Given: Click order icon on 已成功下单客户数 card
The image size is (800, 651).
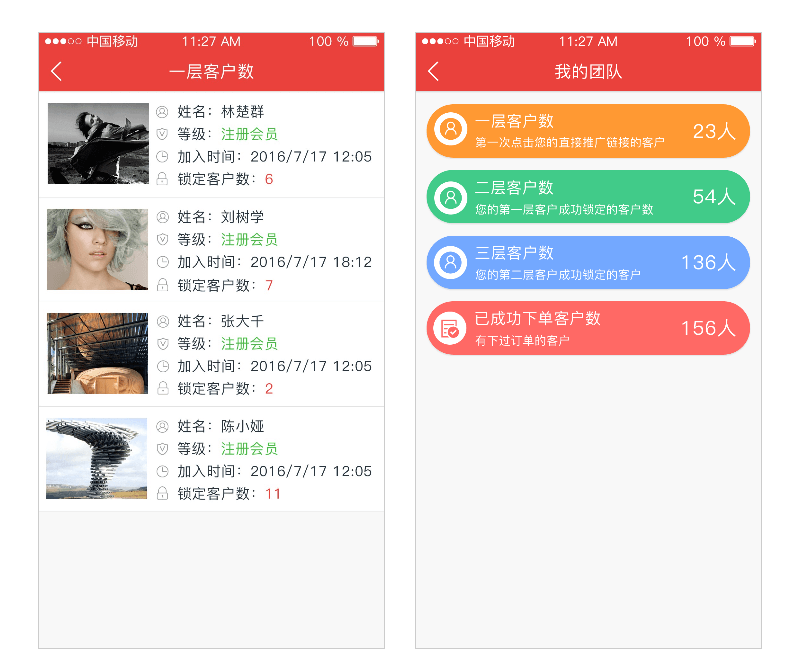Looking at the screenshot, I should 451,329.
